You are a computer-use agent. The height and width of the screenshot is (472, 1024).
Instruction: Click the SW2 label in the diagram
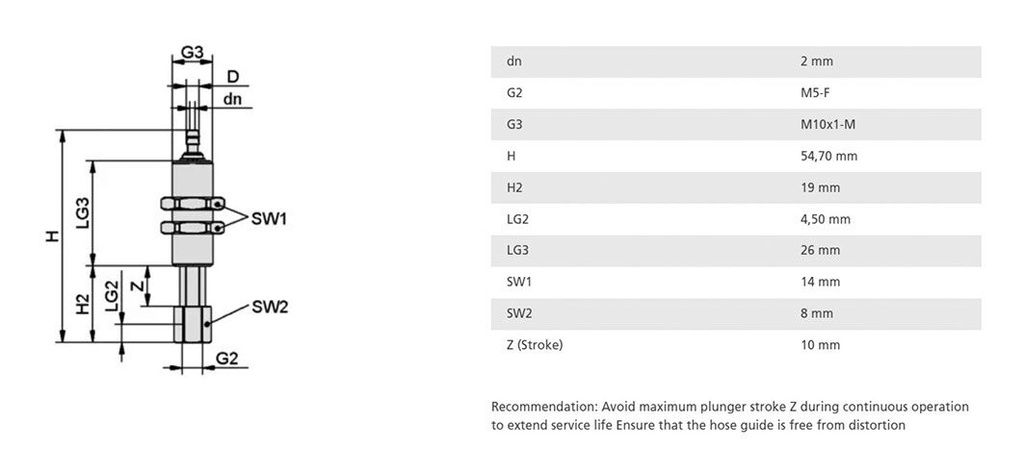pyautogui.click(x=269, y=306)
